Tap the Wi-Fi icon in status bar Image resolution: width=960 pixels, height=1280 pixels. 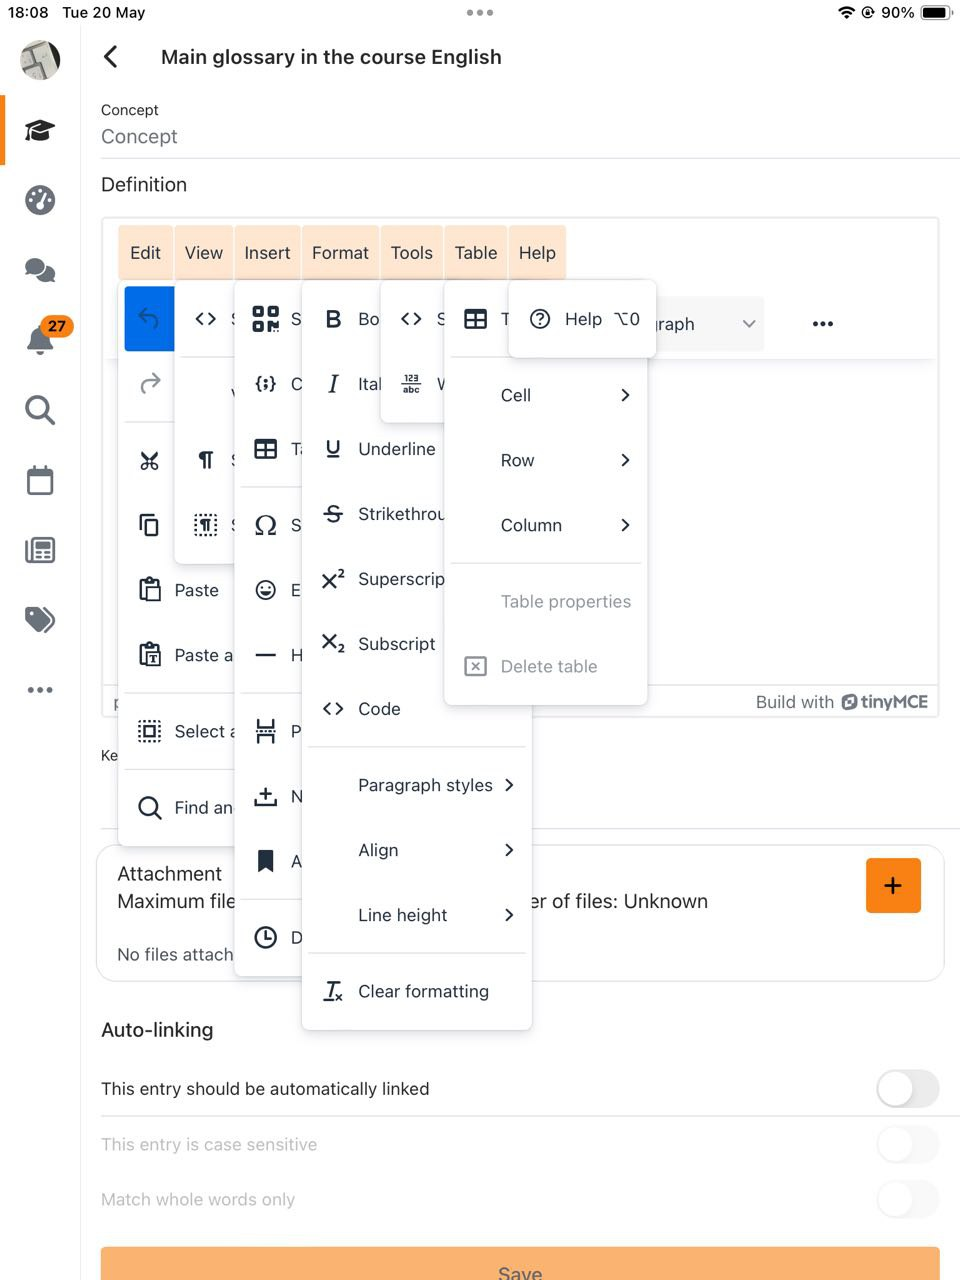click(846, 12)
